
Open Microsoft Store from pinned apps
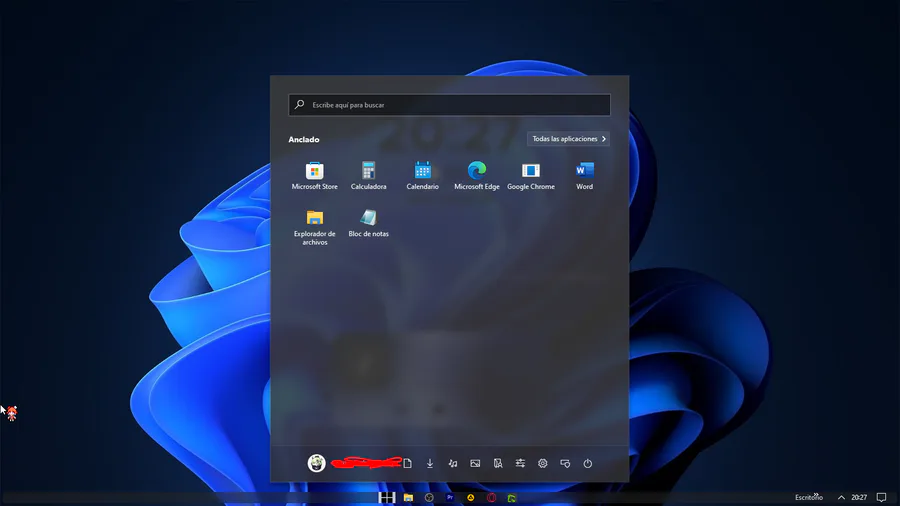[315, 176]
